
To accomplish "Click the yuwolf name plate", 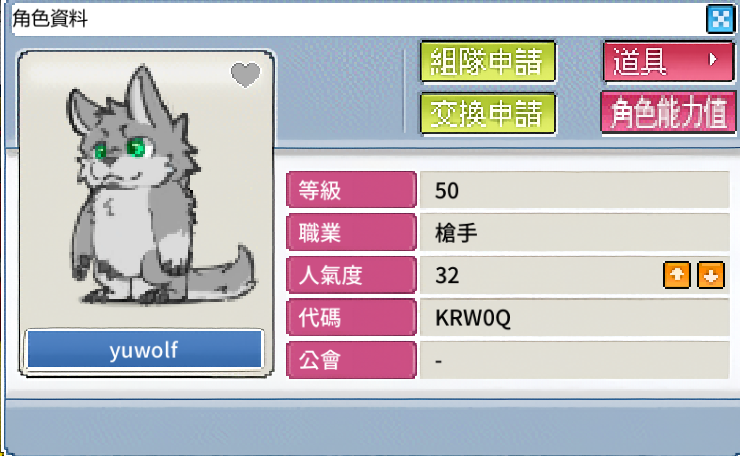I will pos(144,350).
